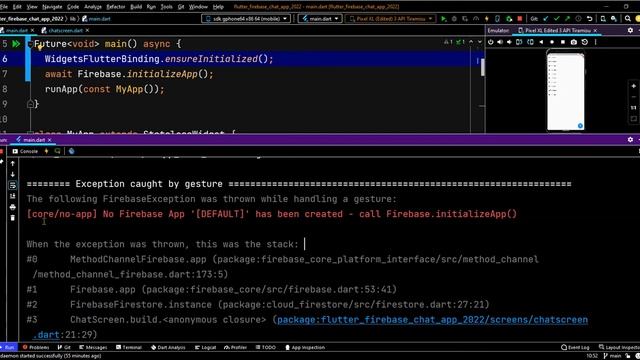Screen dimensions: 640x360
Task: Open Logcat tool window button
Action: pyautogui.click(x=205, y=347)
